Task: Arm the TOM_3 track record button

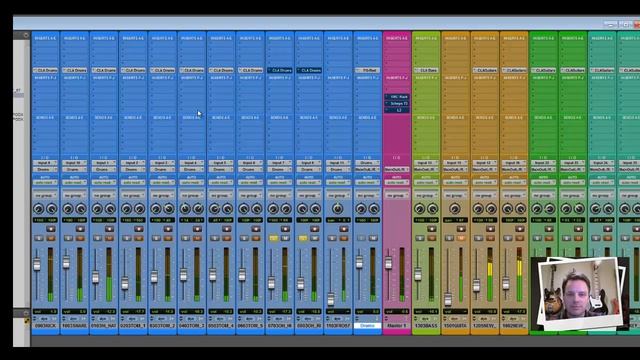Action: point(198,229)
